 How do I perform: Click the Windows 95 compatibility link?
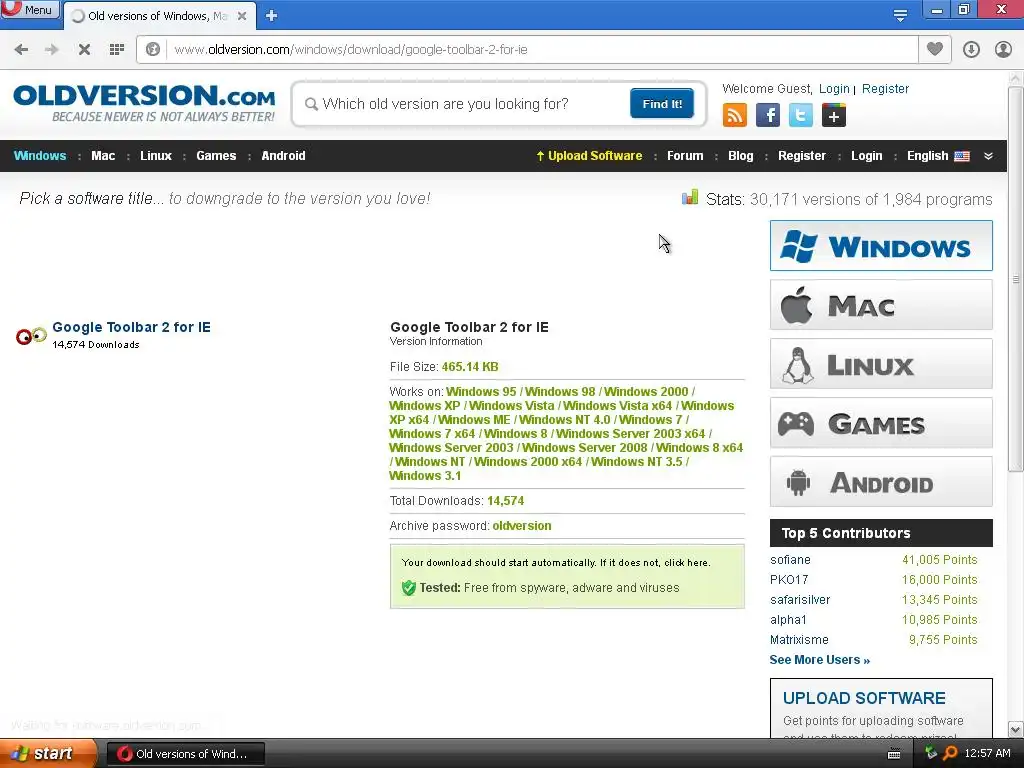[481, 392]
